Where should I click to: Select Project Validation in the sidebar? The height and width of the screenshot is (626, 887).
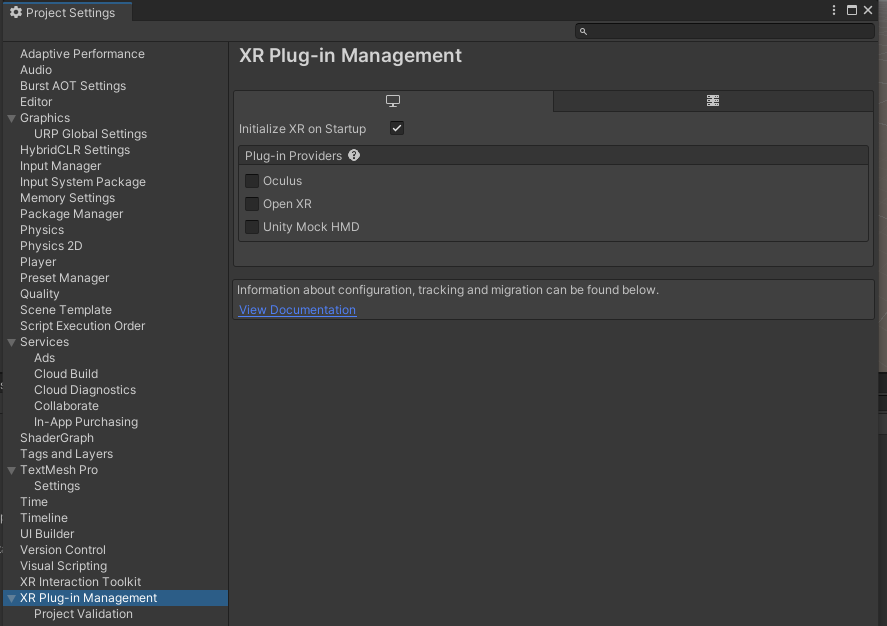coord(83,614)
